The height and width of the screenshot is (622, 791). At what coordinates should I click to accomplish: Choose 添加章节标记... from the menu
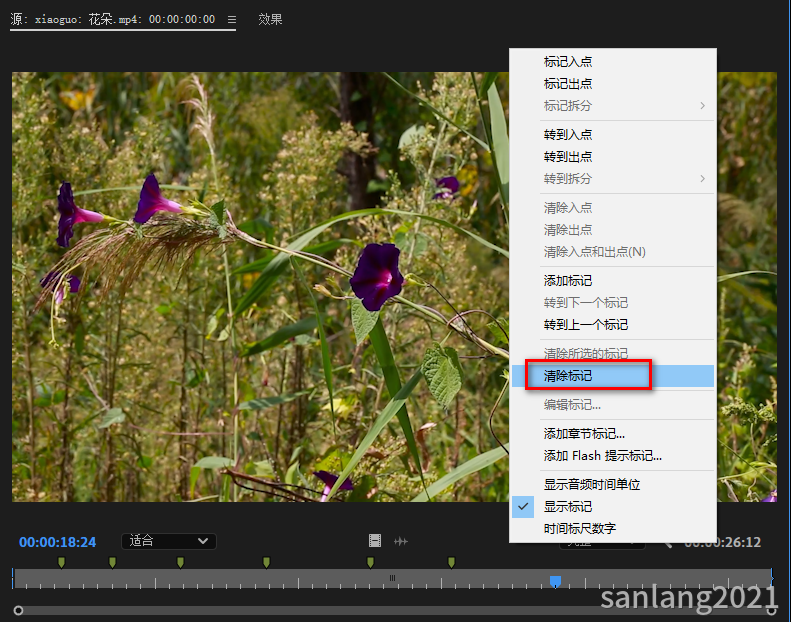pyautogui.click(x=613, y=434)
